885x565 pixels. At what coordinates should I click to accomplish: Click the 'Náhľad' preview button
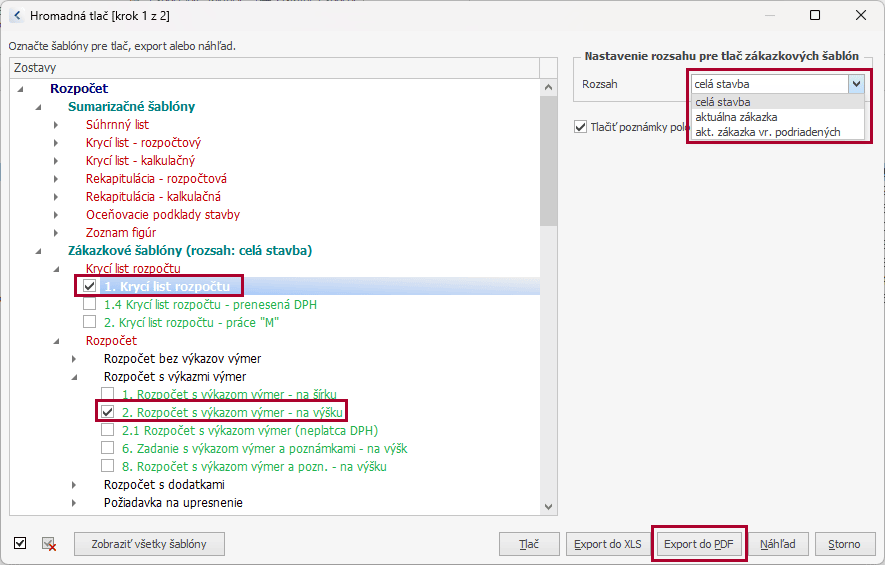777,544
